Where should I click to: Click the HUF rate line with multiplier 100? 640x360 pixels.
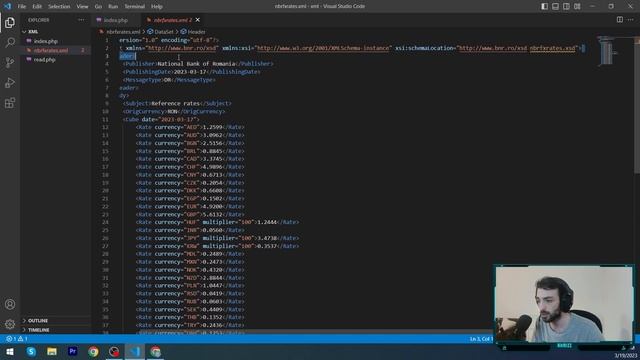218,222
